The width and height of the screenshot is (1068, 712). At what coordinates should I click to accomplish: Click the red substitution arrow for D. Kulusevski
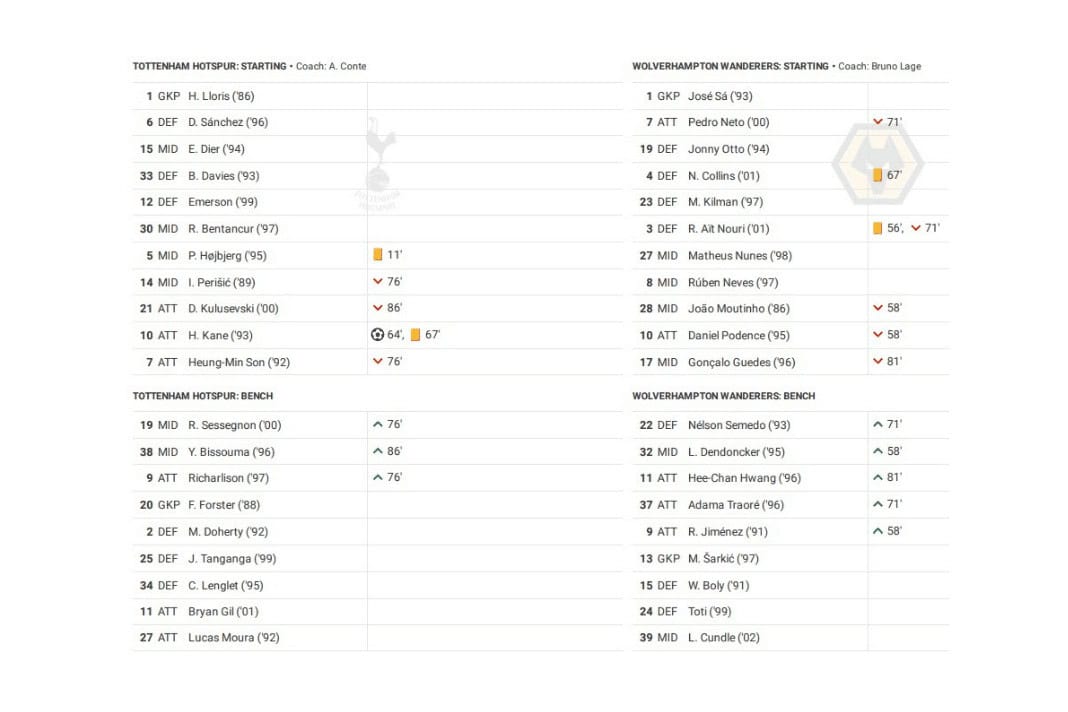pyautogui.click(x=378, y=308)
